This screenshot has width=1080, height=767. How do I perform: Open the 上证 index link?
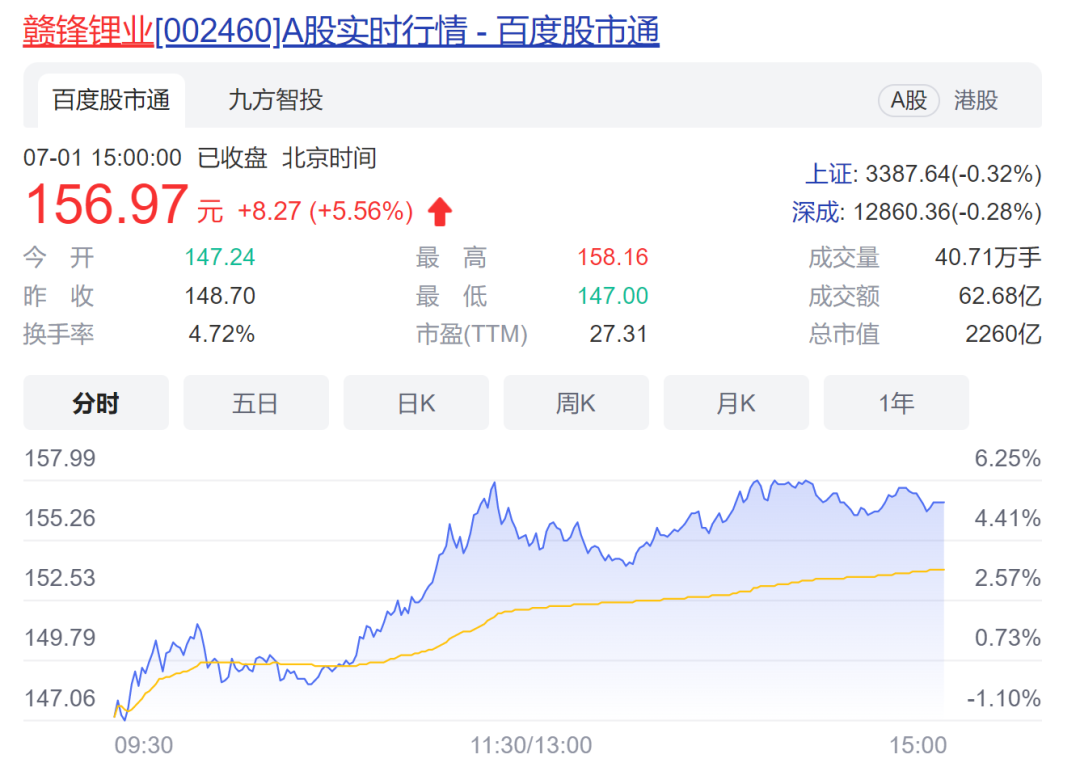tap(829, 174)
